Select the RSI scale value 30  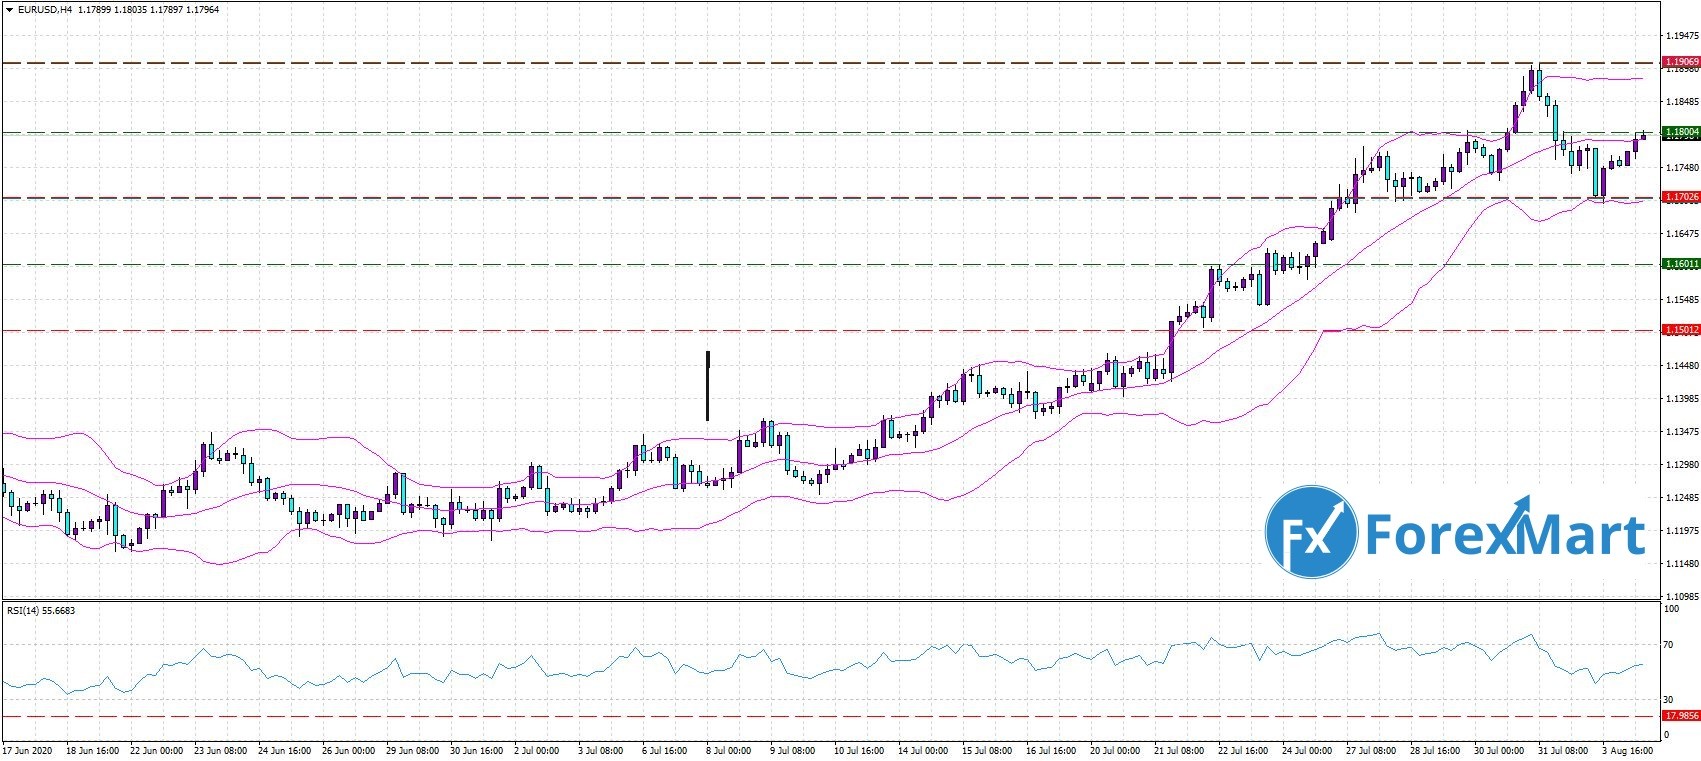point(1668,699)
